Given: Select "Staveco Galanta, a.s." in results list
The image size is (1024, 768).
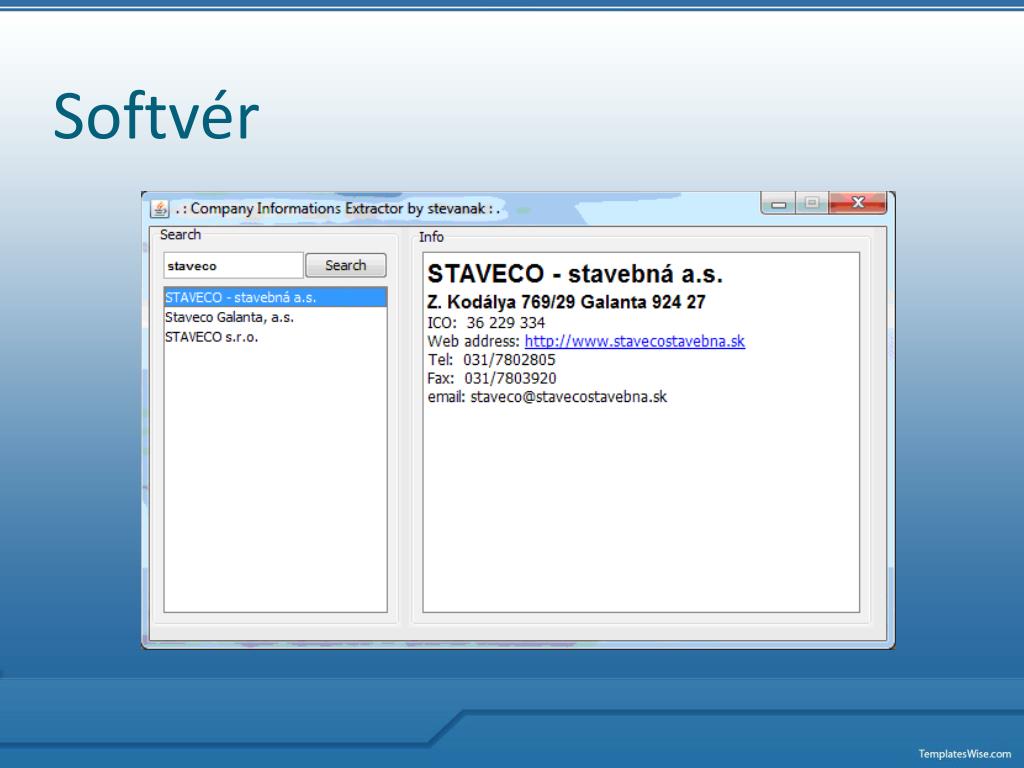Looking at the screenshot, I should (275, 317).
